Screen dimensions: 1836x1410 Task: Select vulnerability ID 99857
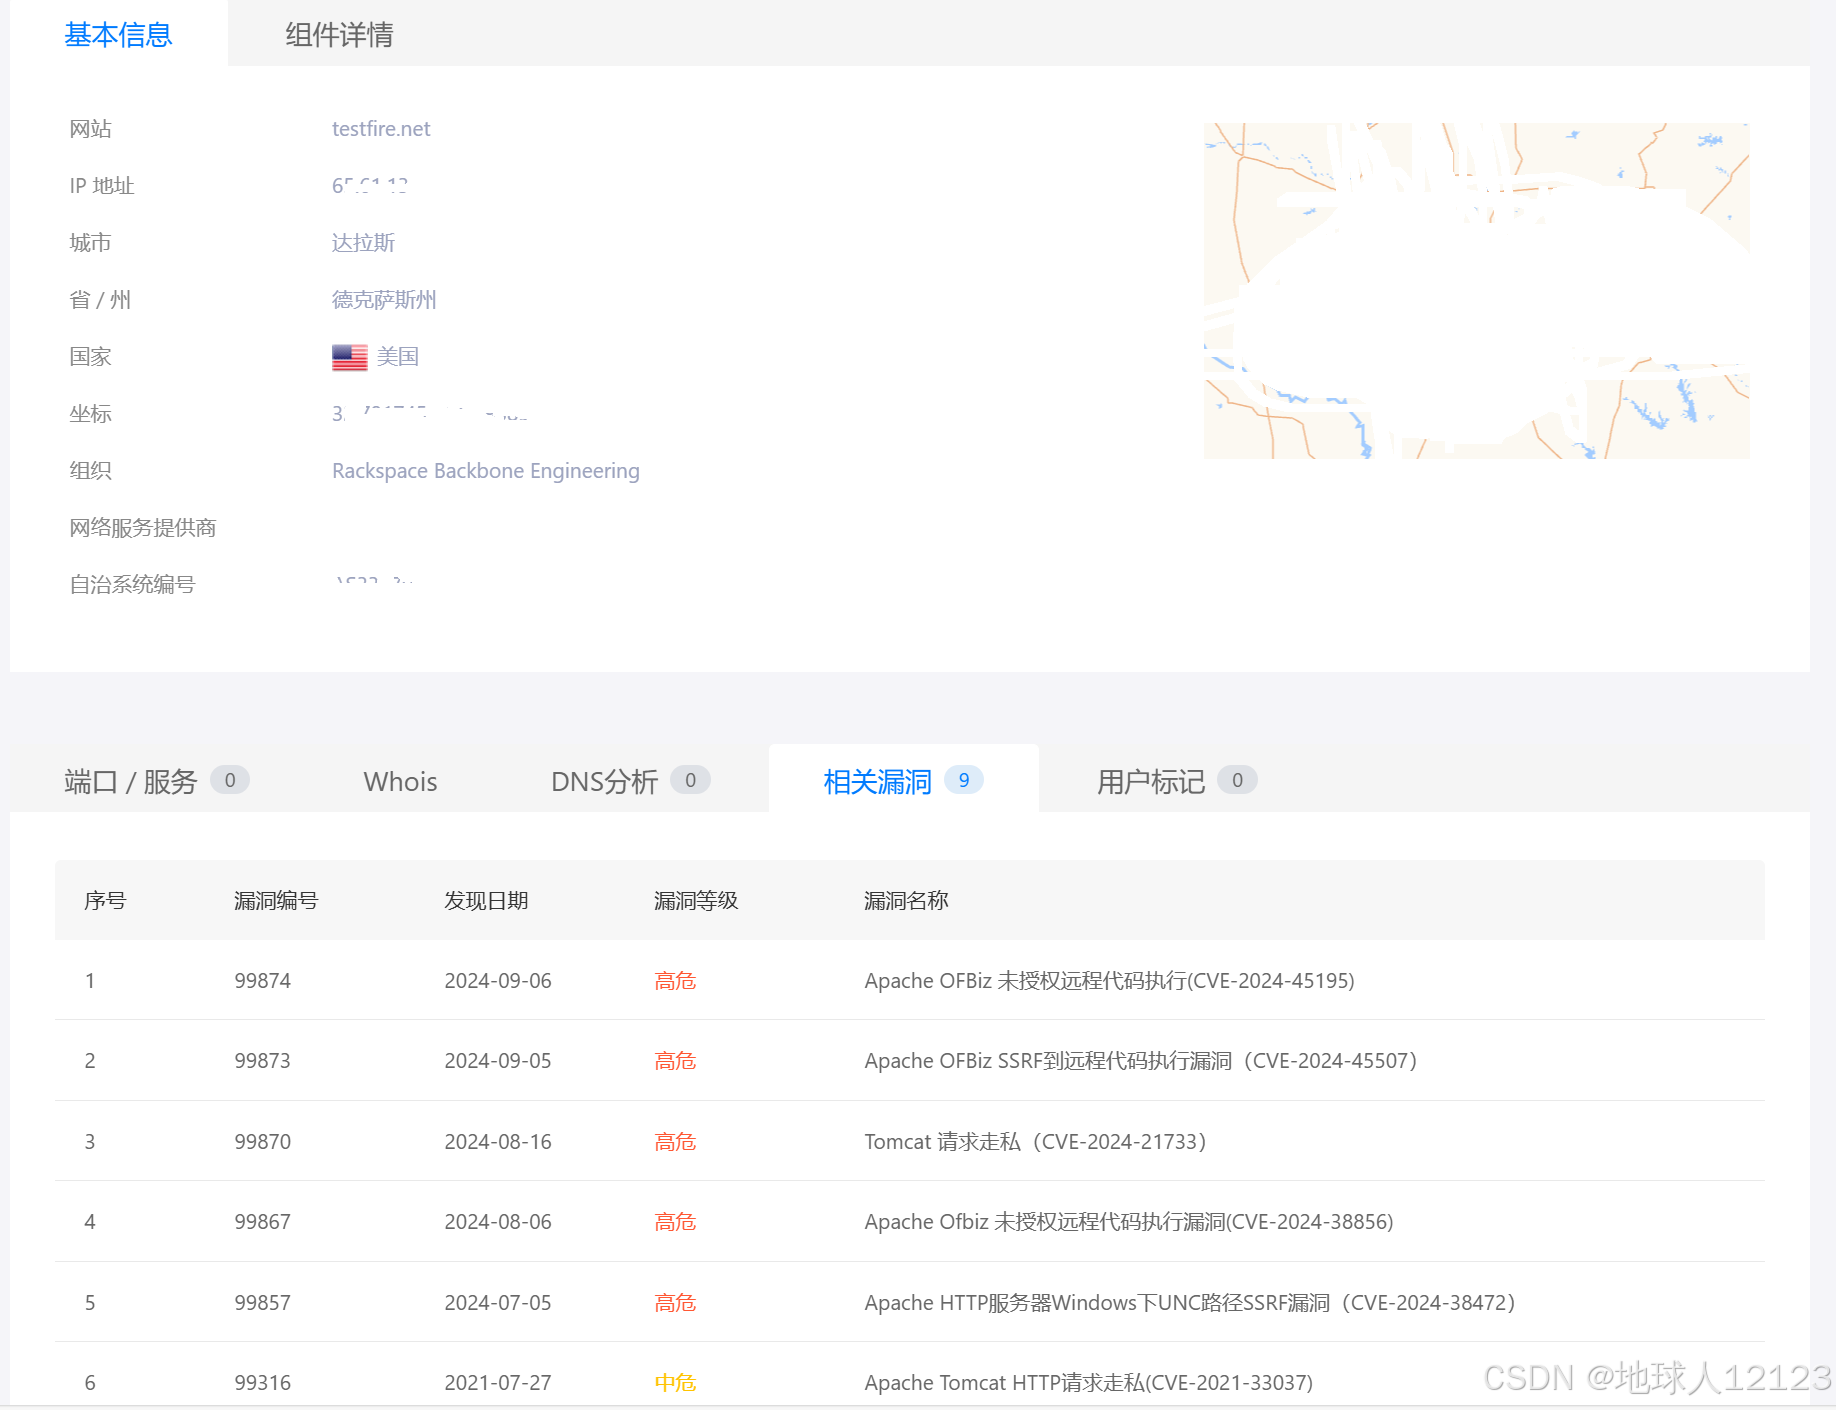pyautogui.click(x=262, y=1303)
